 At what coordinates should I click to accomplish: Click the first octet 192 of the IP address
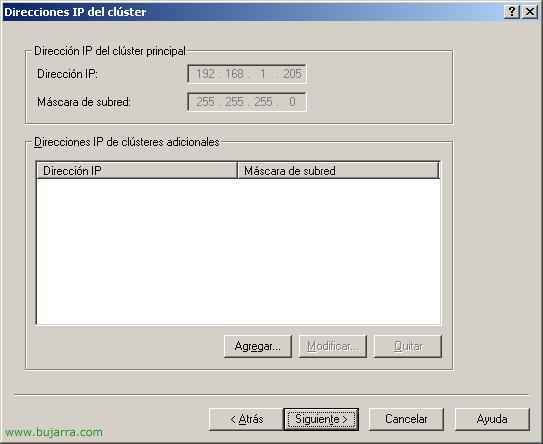(x=205, y=74)
